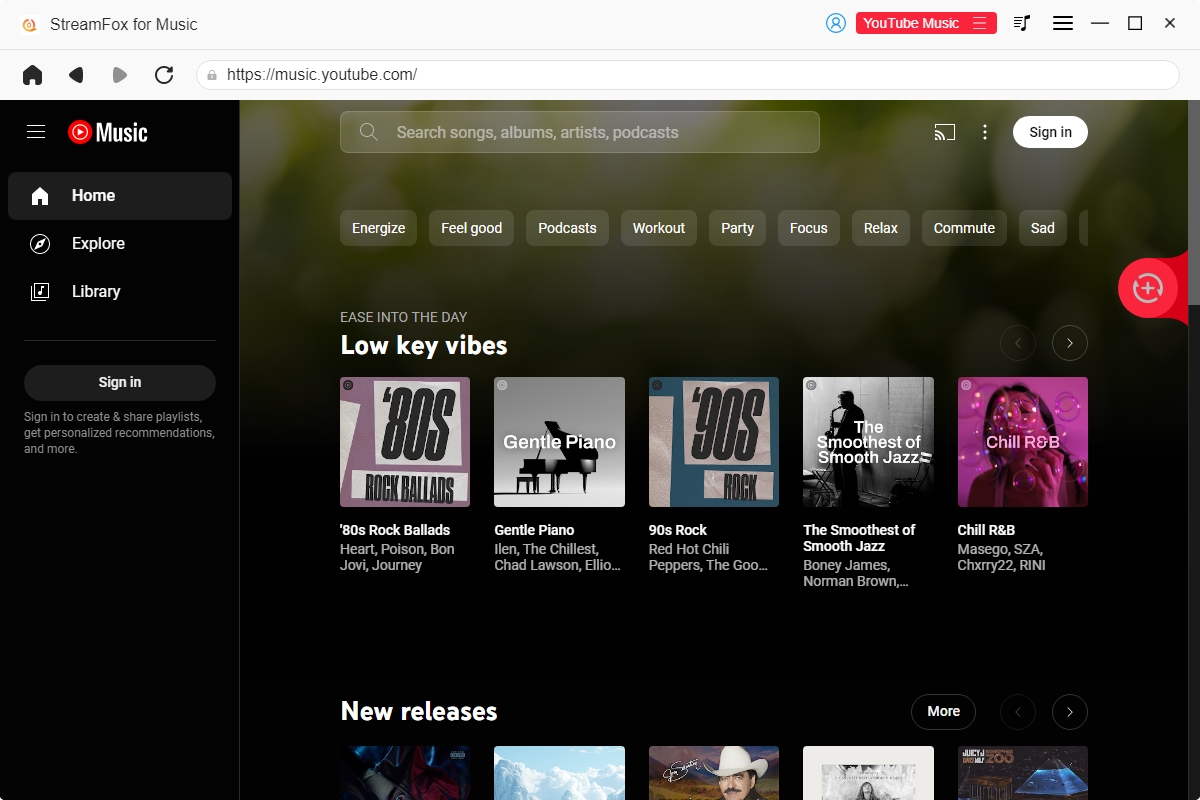Click the New releases heading

[x=419, y=711]
